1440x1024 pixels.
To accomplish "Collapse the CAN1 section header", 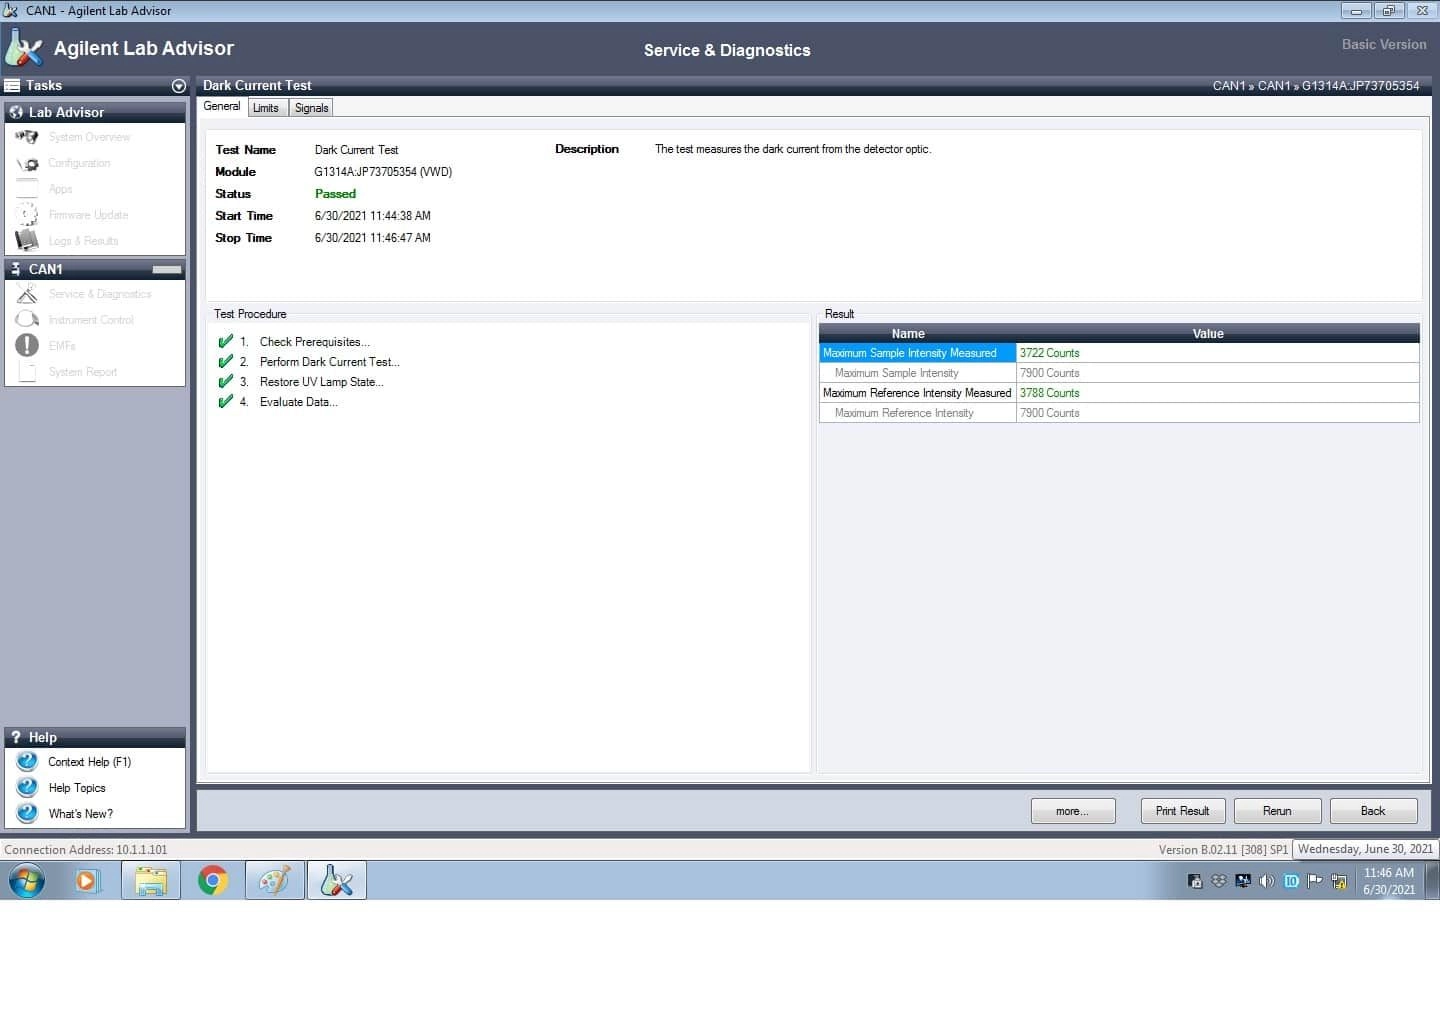I will (95, 269).
